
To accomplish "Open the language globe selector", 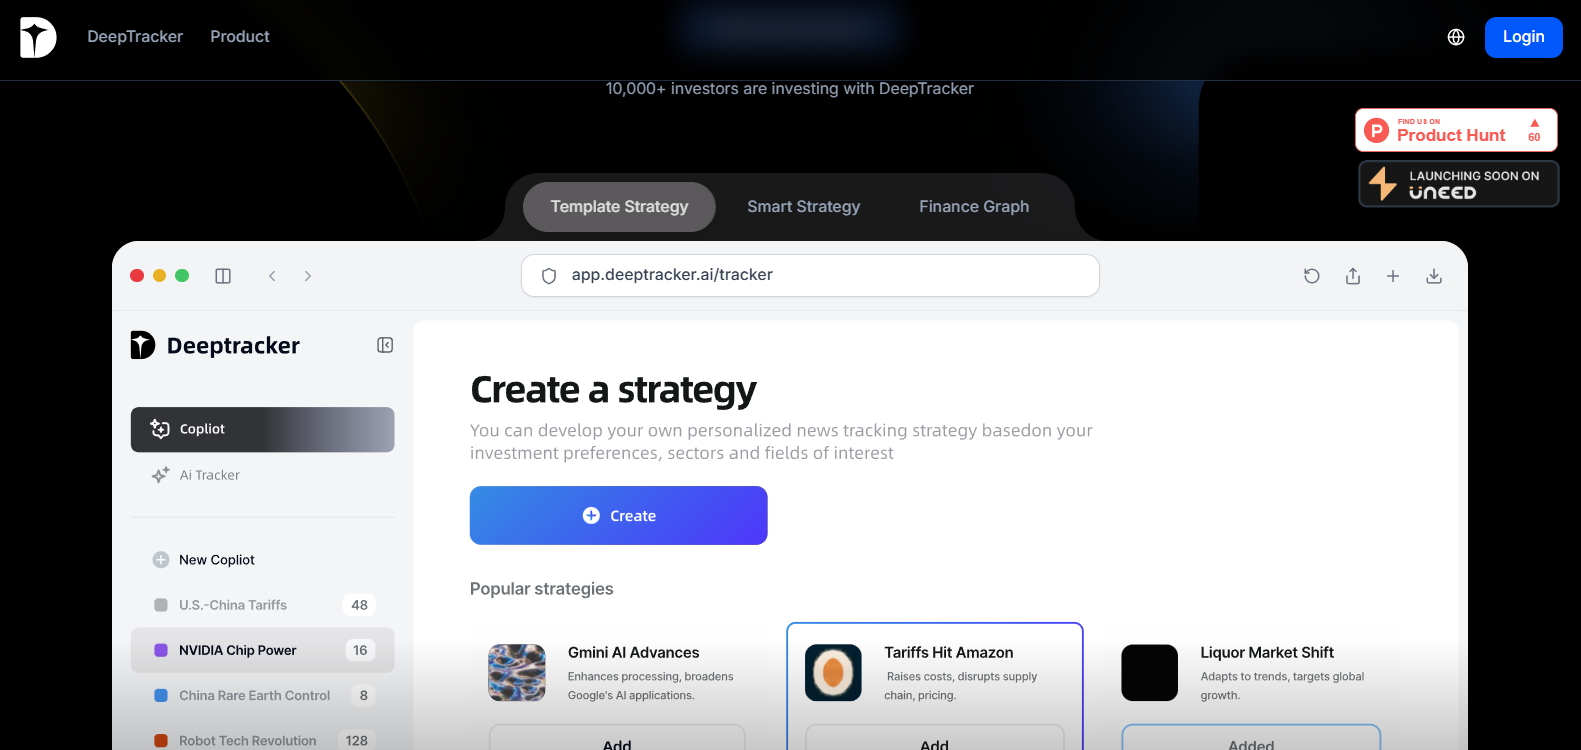I will pos(1456,37).
